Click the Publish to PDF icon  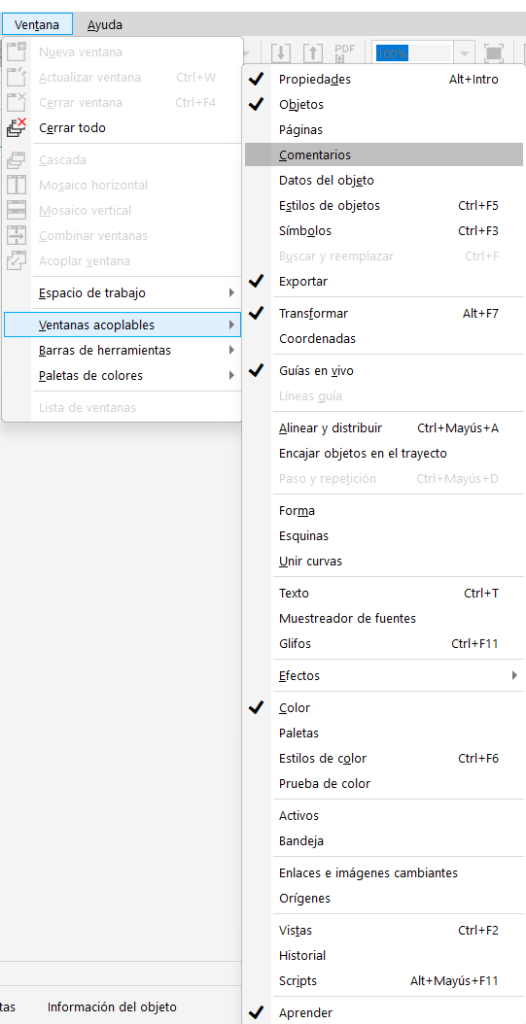click(x=344, y=52)
